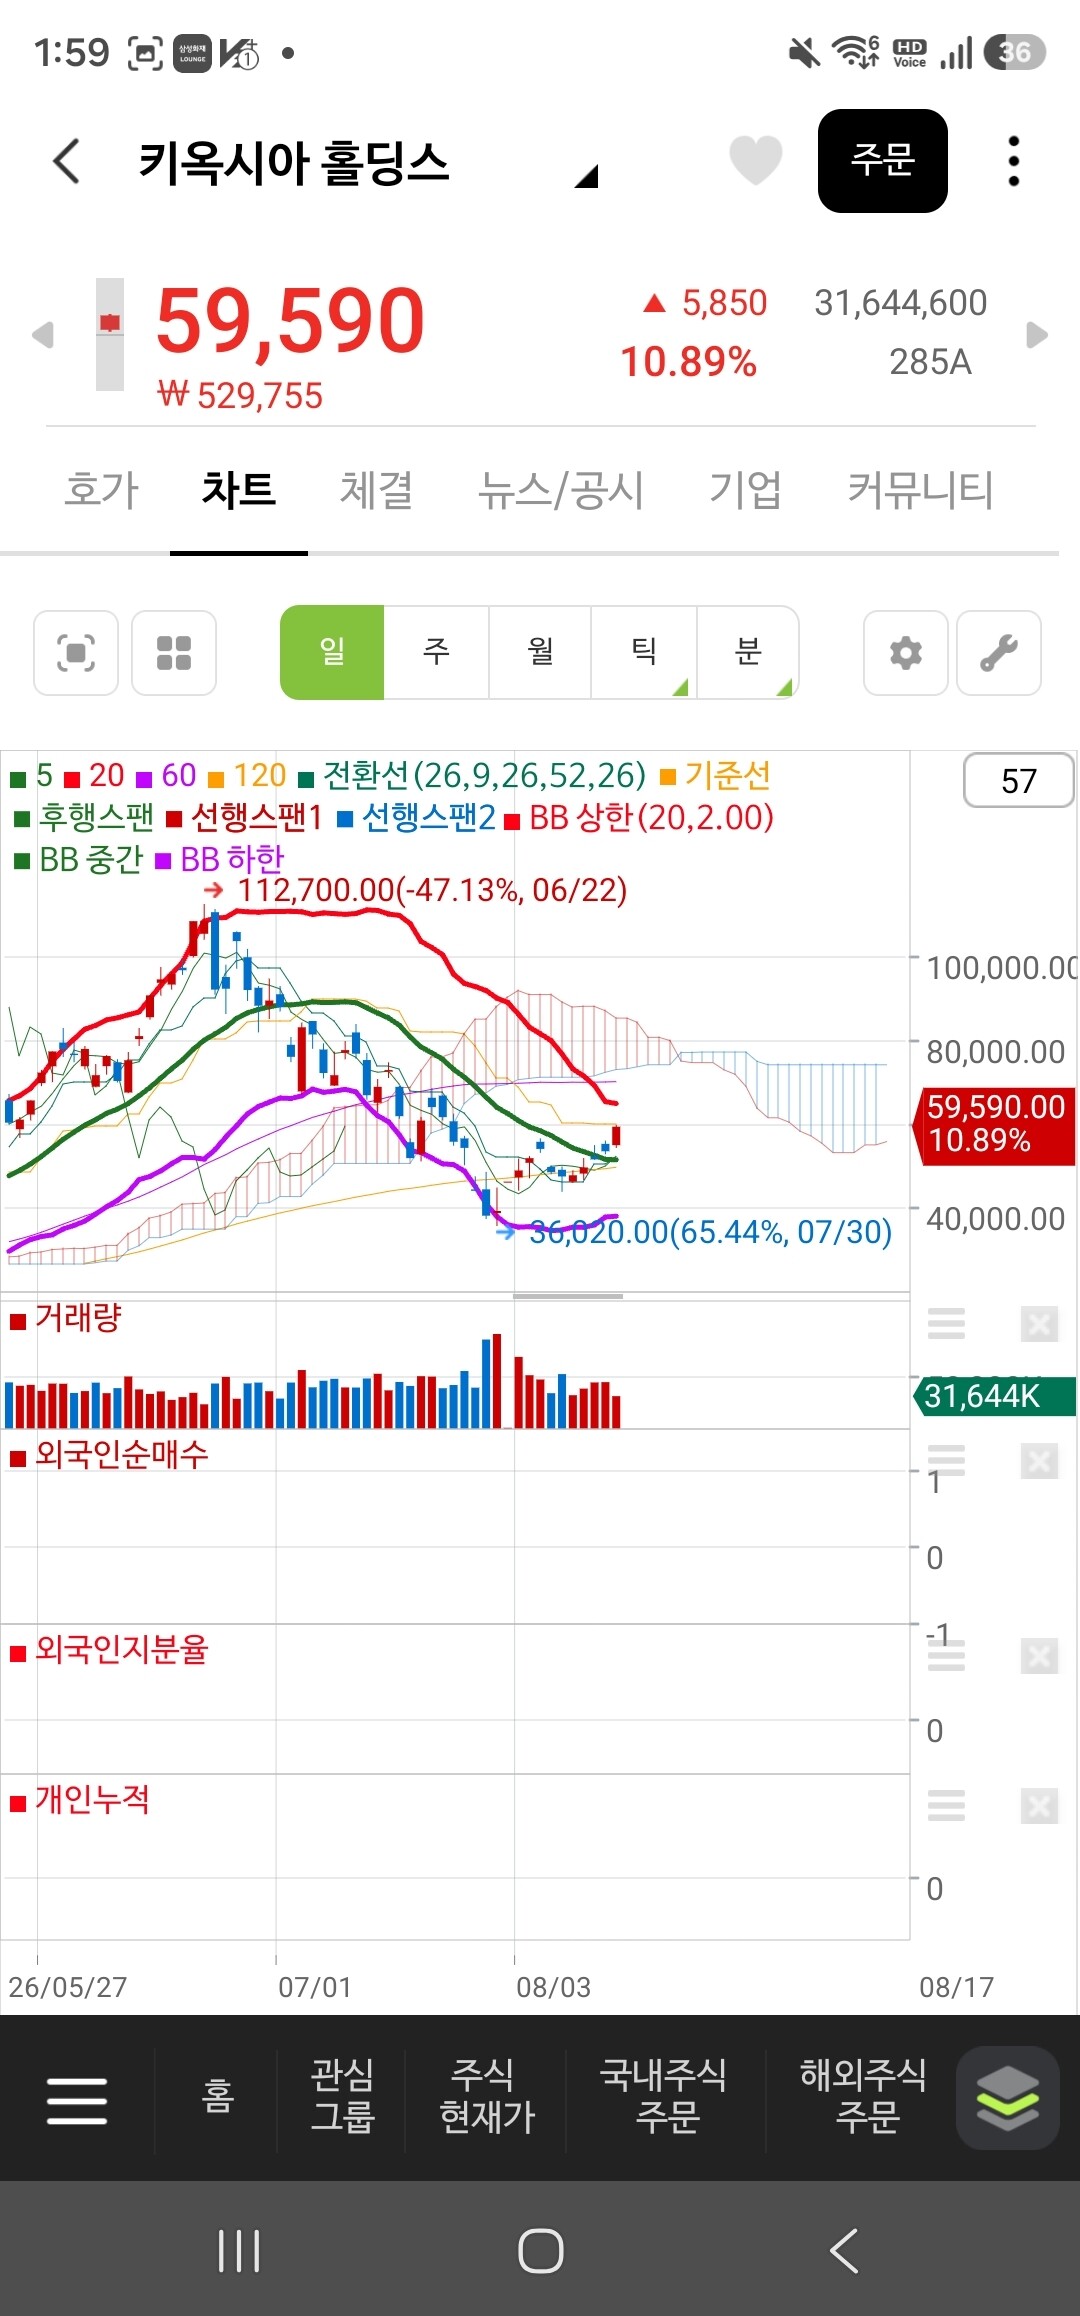This screenshot has width=1080, height=2316.
Task: Open the green layers quick menu icon
Action: [1007, 2098]
